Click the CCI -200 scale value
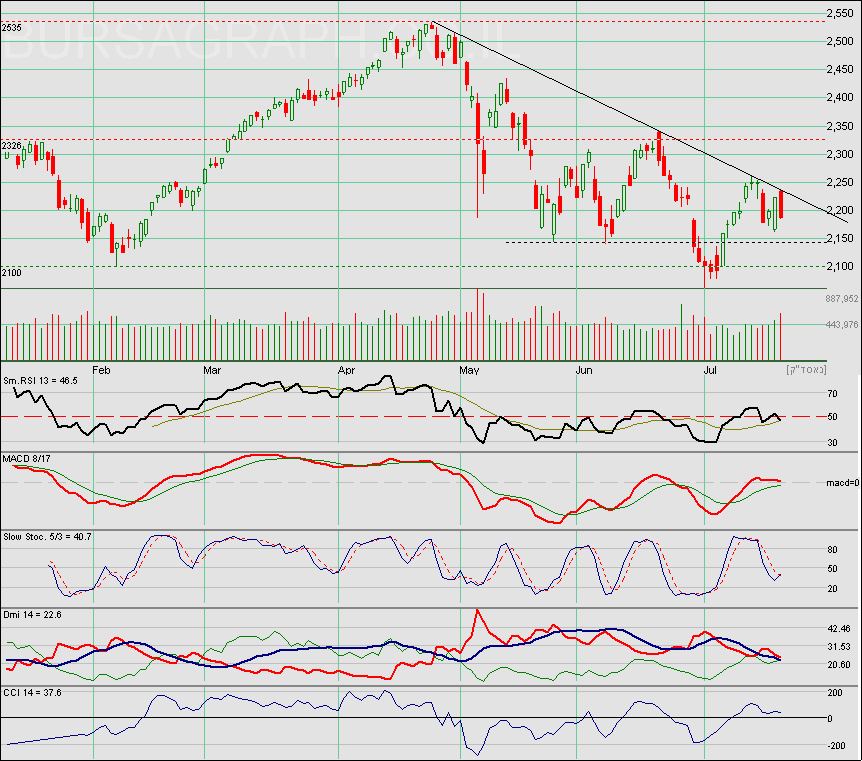Screen dimensions: 862x761 click(x=836, y=746)
